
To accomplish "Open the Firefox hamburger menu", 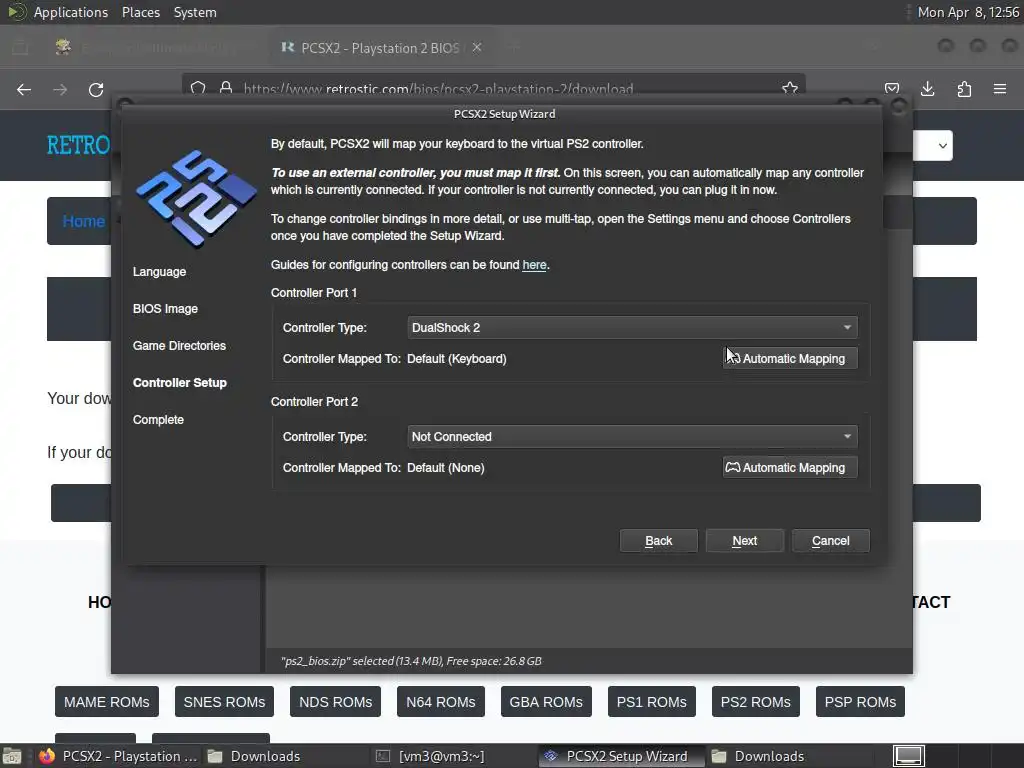I will click(x=1000, y=89).
